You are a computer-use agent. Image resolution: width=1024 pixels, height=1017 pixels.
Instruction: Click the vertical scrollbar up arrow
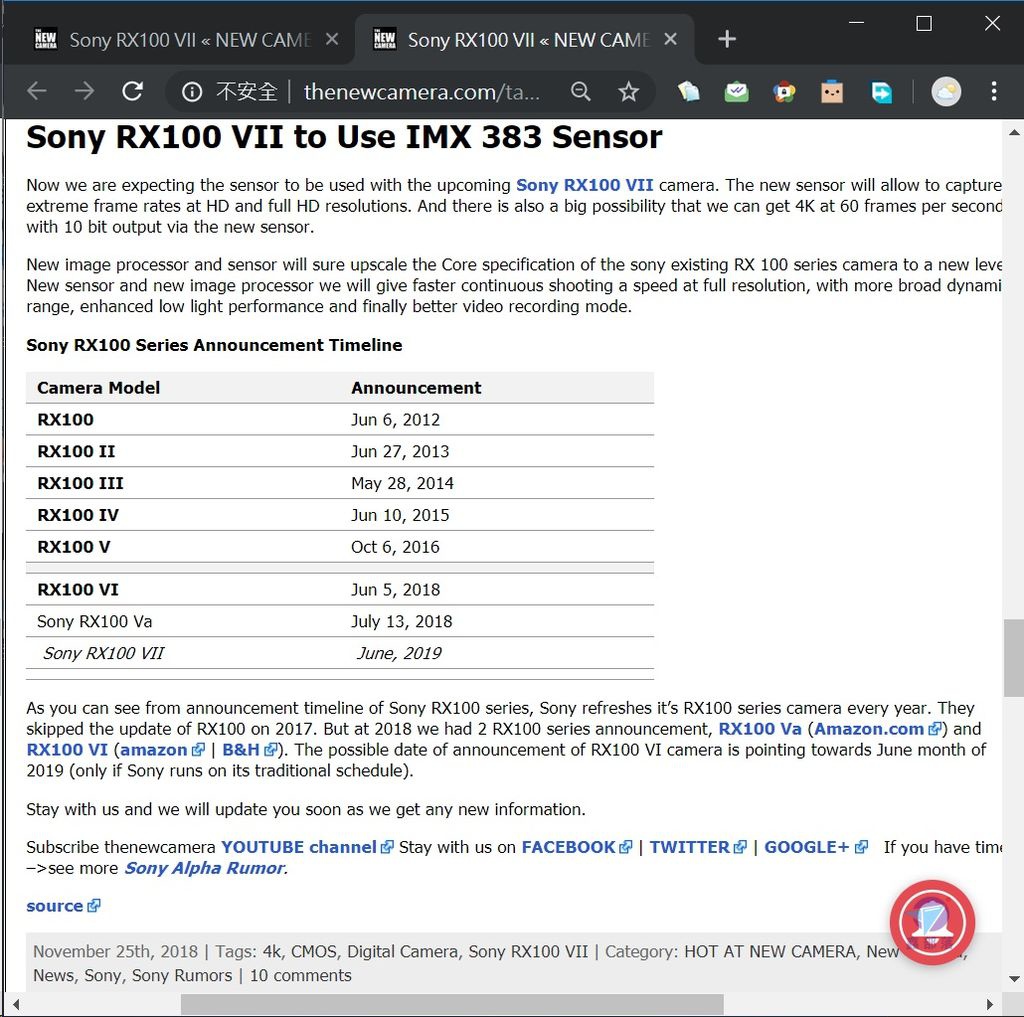click(1014, 133)
